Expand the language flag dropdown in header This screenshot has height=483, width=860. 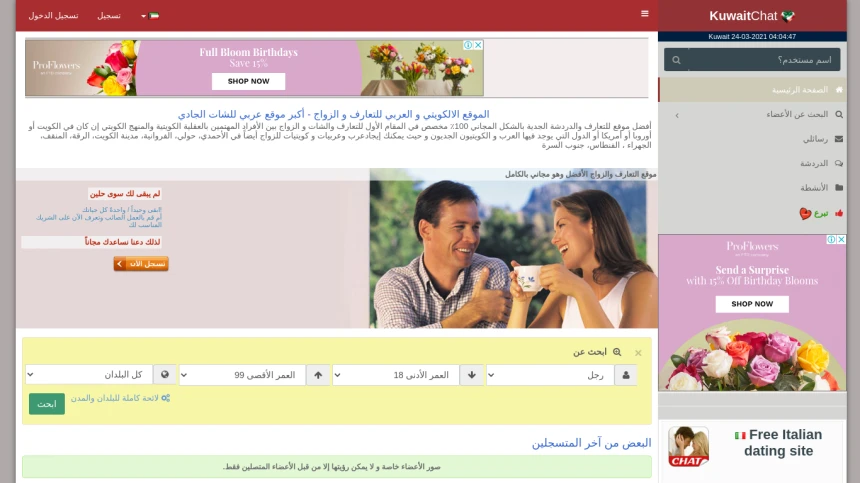click(150, 16)
